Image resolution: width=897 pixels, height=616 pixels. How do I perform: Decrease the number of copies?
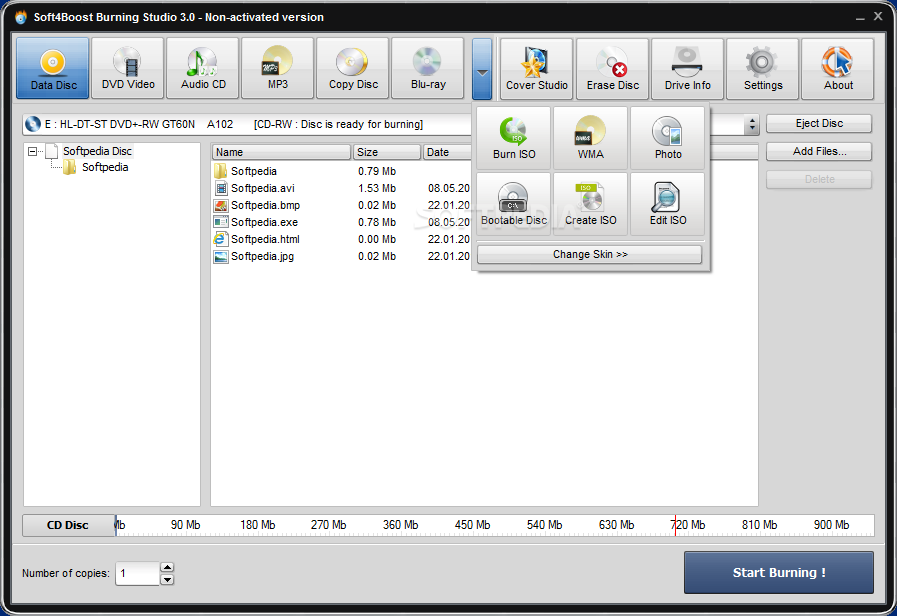click(x=167, y=579)
